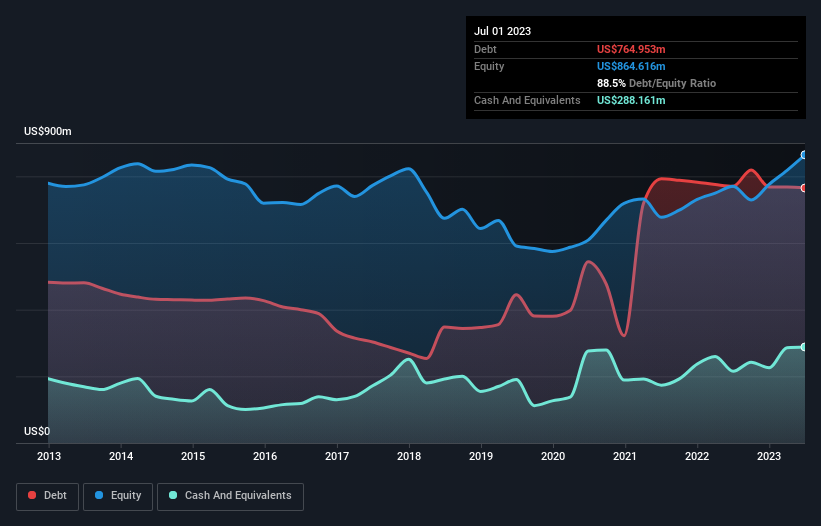
Task: Select the Debt value US$764.953m in tooltip
Action: pos(632,49)
